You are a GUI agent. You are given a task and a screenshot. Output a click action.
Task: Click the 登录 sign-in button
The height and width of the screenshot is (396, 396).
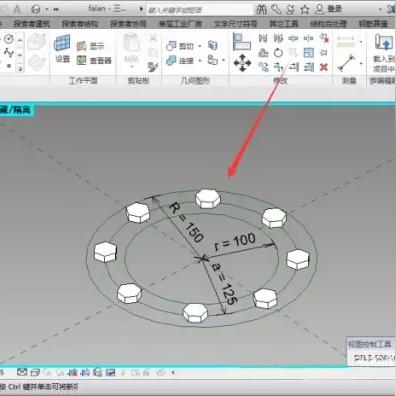(329, 9)
